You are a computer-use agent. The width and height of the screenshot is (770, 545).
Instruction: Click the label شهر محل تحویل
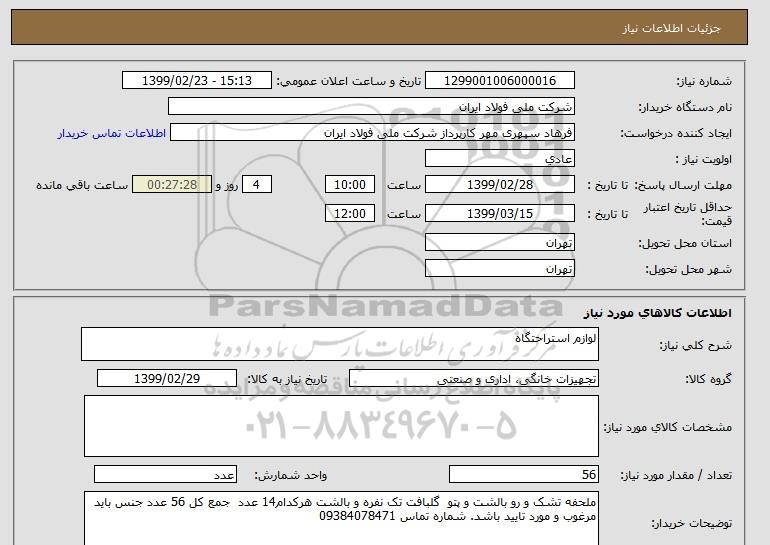tap(688, 270)
